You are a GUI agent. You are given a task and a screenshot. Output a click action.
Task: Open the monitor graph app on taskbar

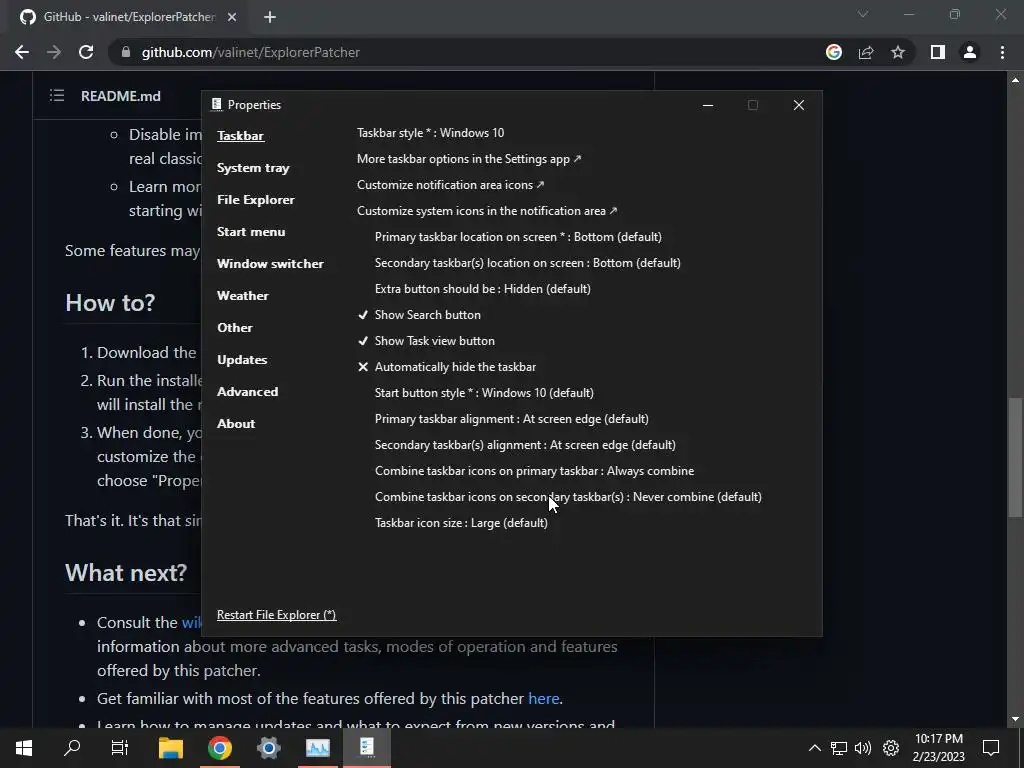[x=317, y=748]
